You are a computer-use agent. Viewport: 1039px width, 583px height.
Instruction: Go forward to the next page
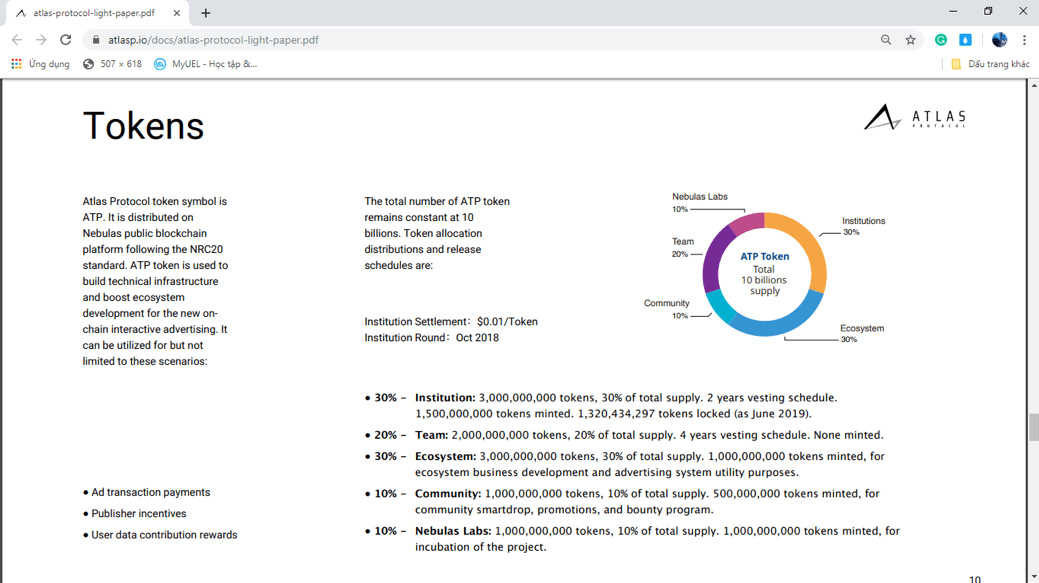point(41,40)
